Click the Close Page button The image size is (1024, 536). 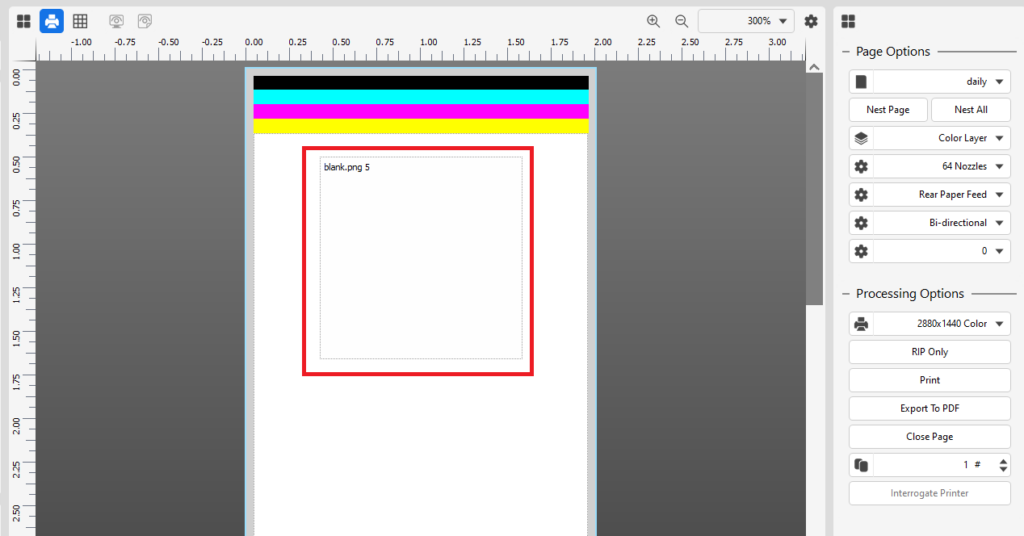929,437
